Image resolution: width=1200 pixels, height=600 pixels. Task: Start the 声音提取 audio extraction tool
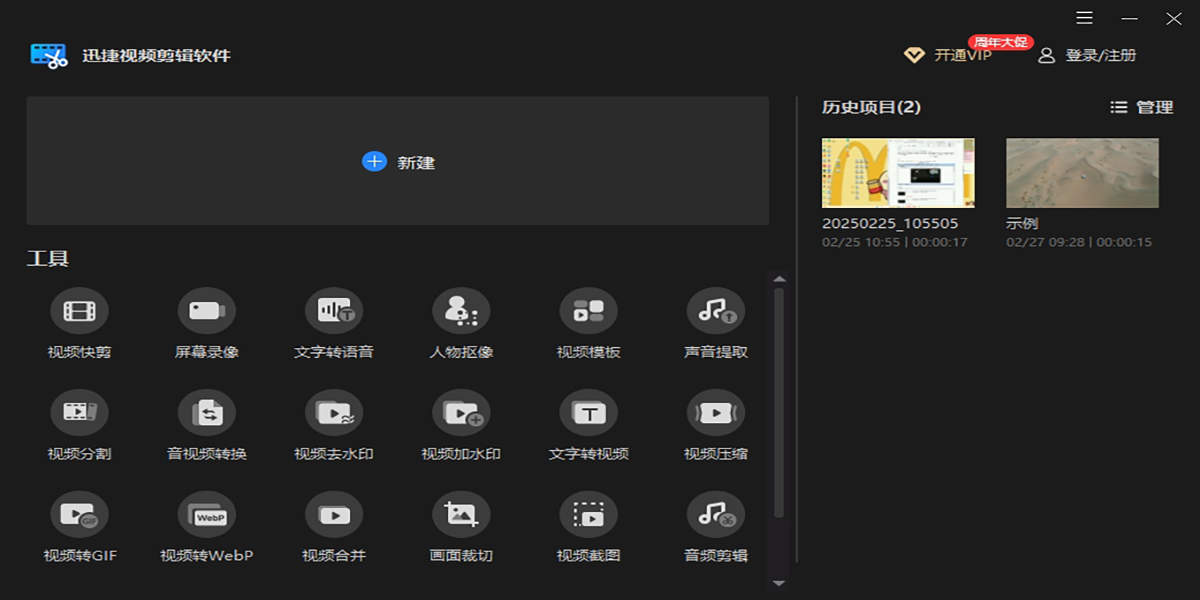click(x=716, y=311)
